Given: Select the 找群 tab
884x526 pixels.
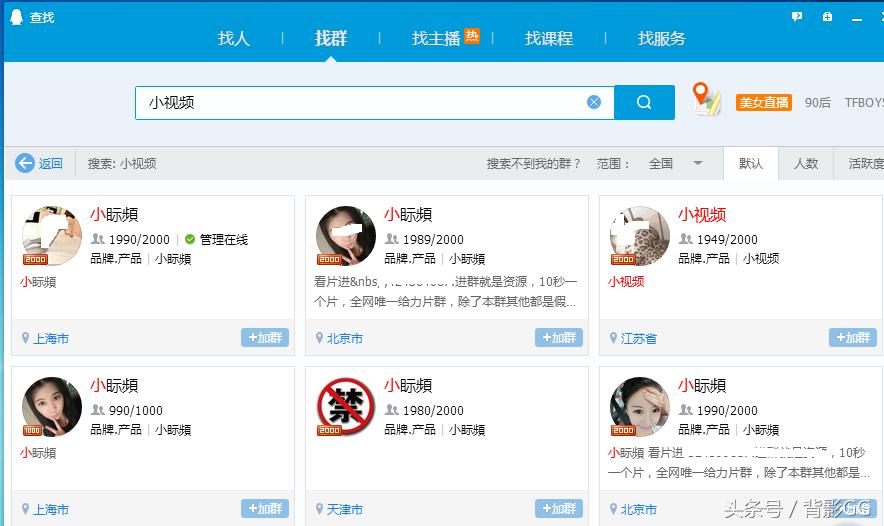Looking at the screenshot, I should click(331, 38).
